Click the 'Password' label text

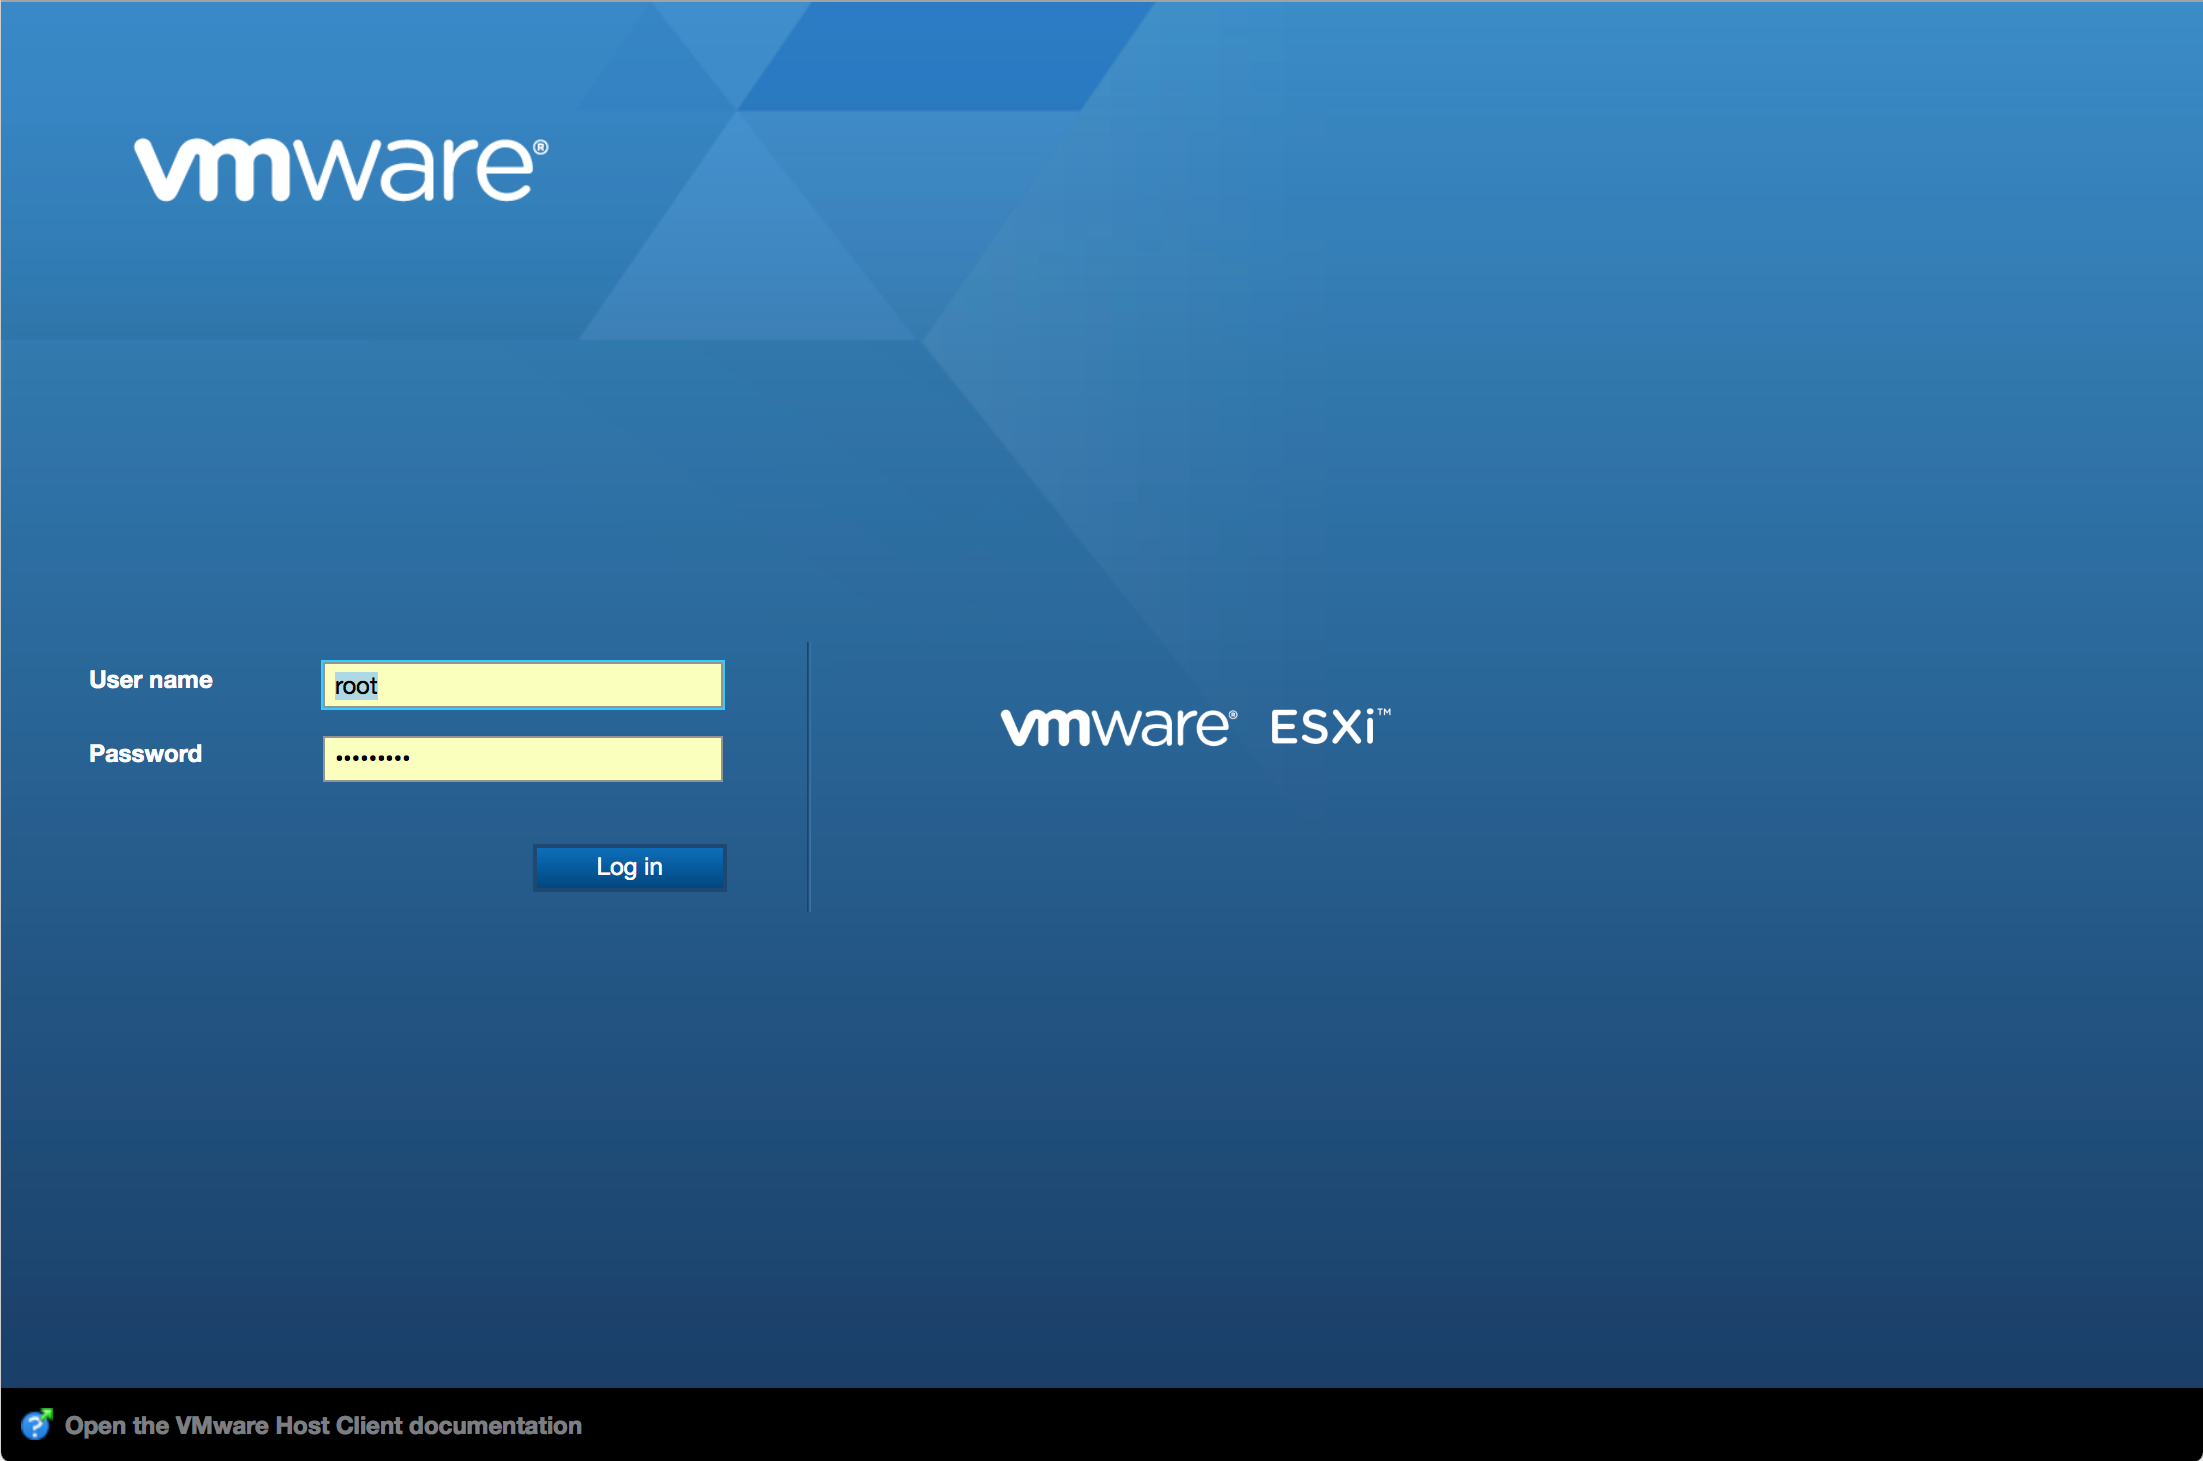point(145,754)
